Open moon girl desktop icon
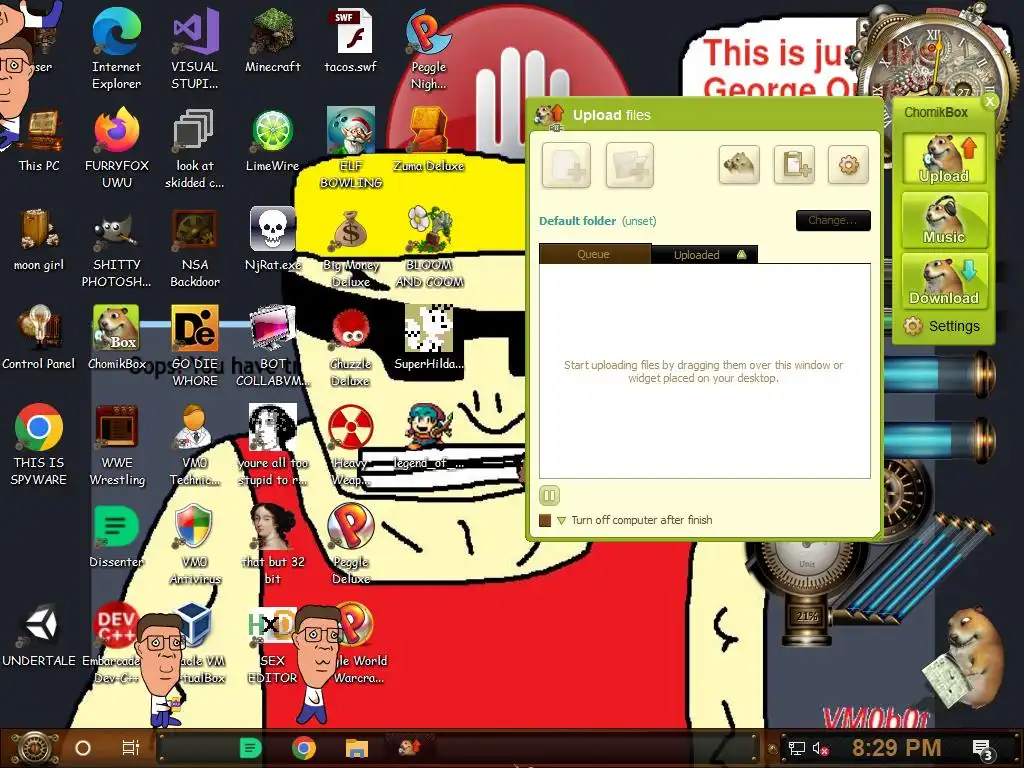 [x=39, y=239]
